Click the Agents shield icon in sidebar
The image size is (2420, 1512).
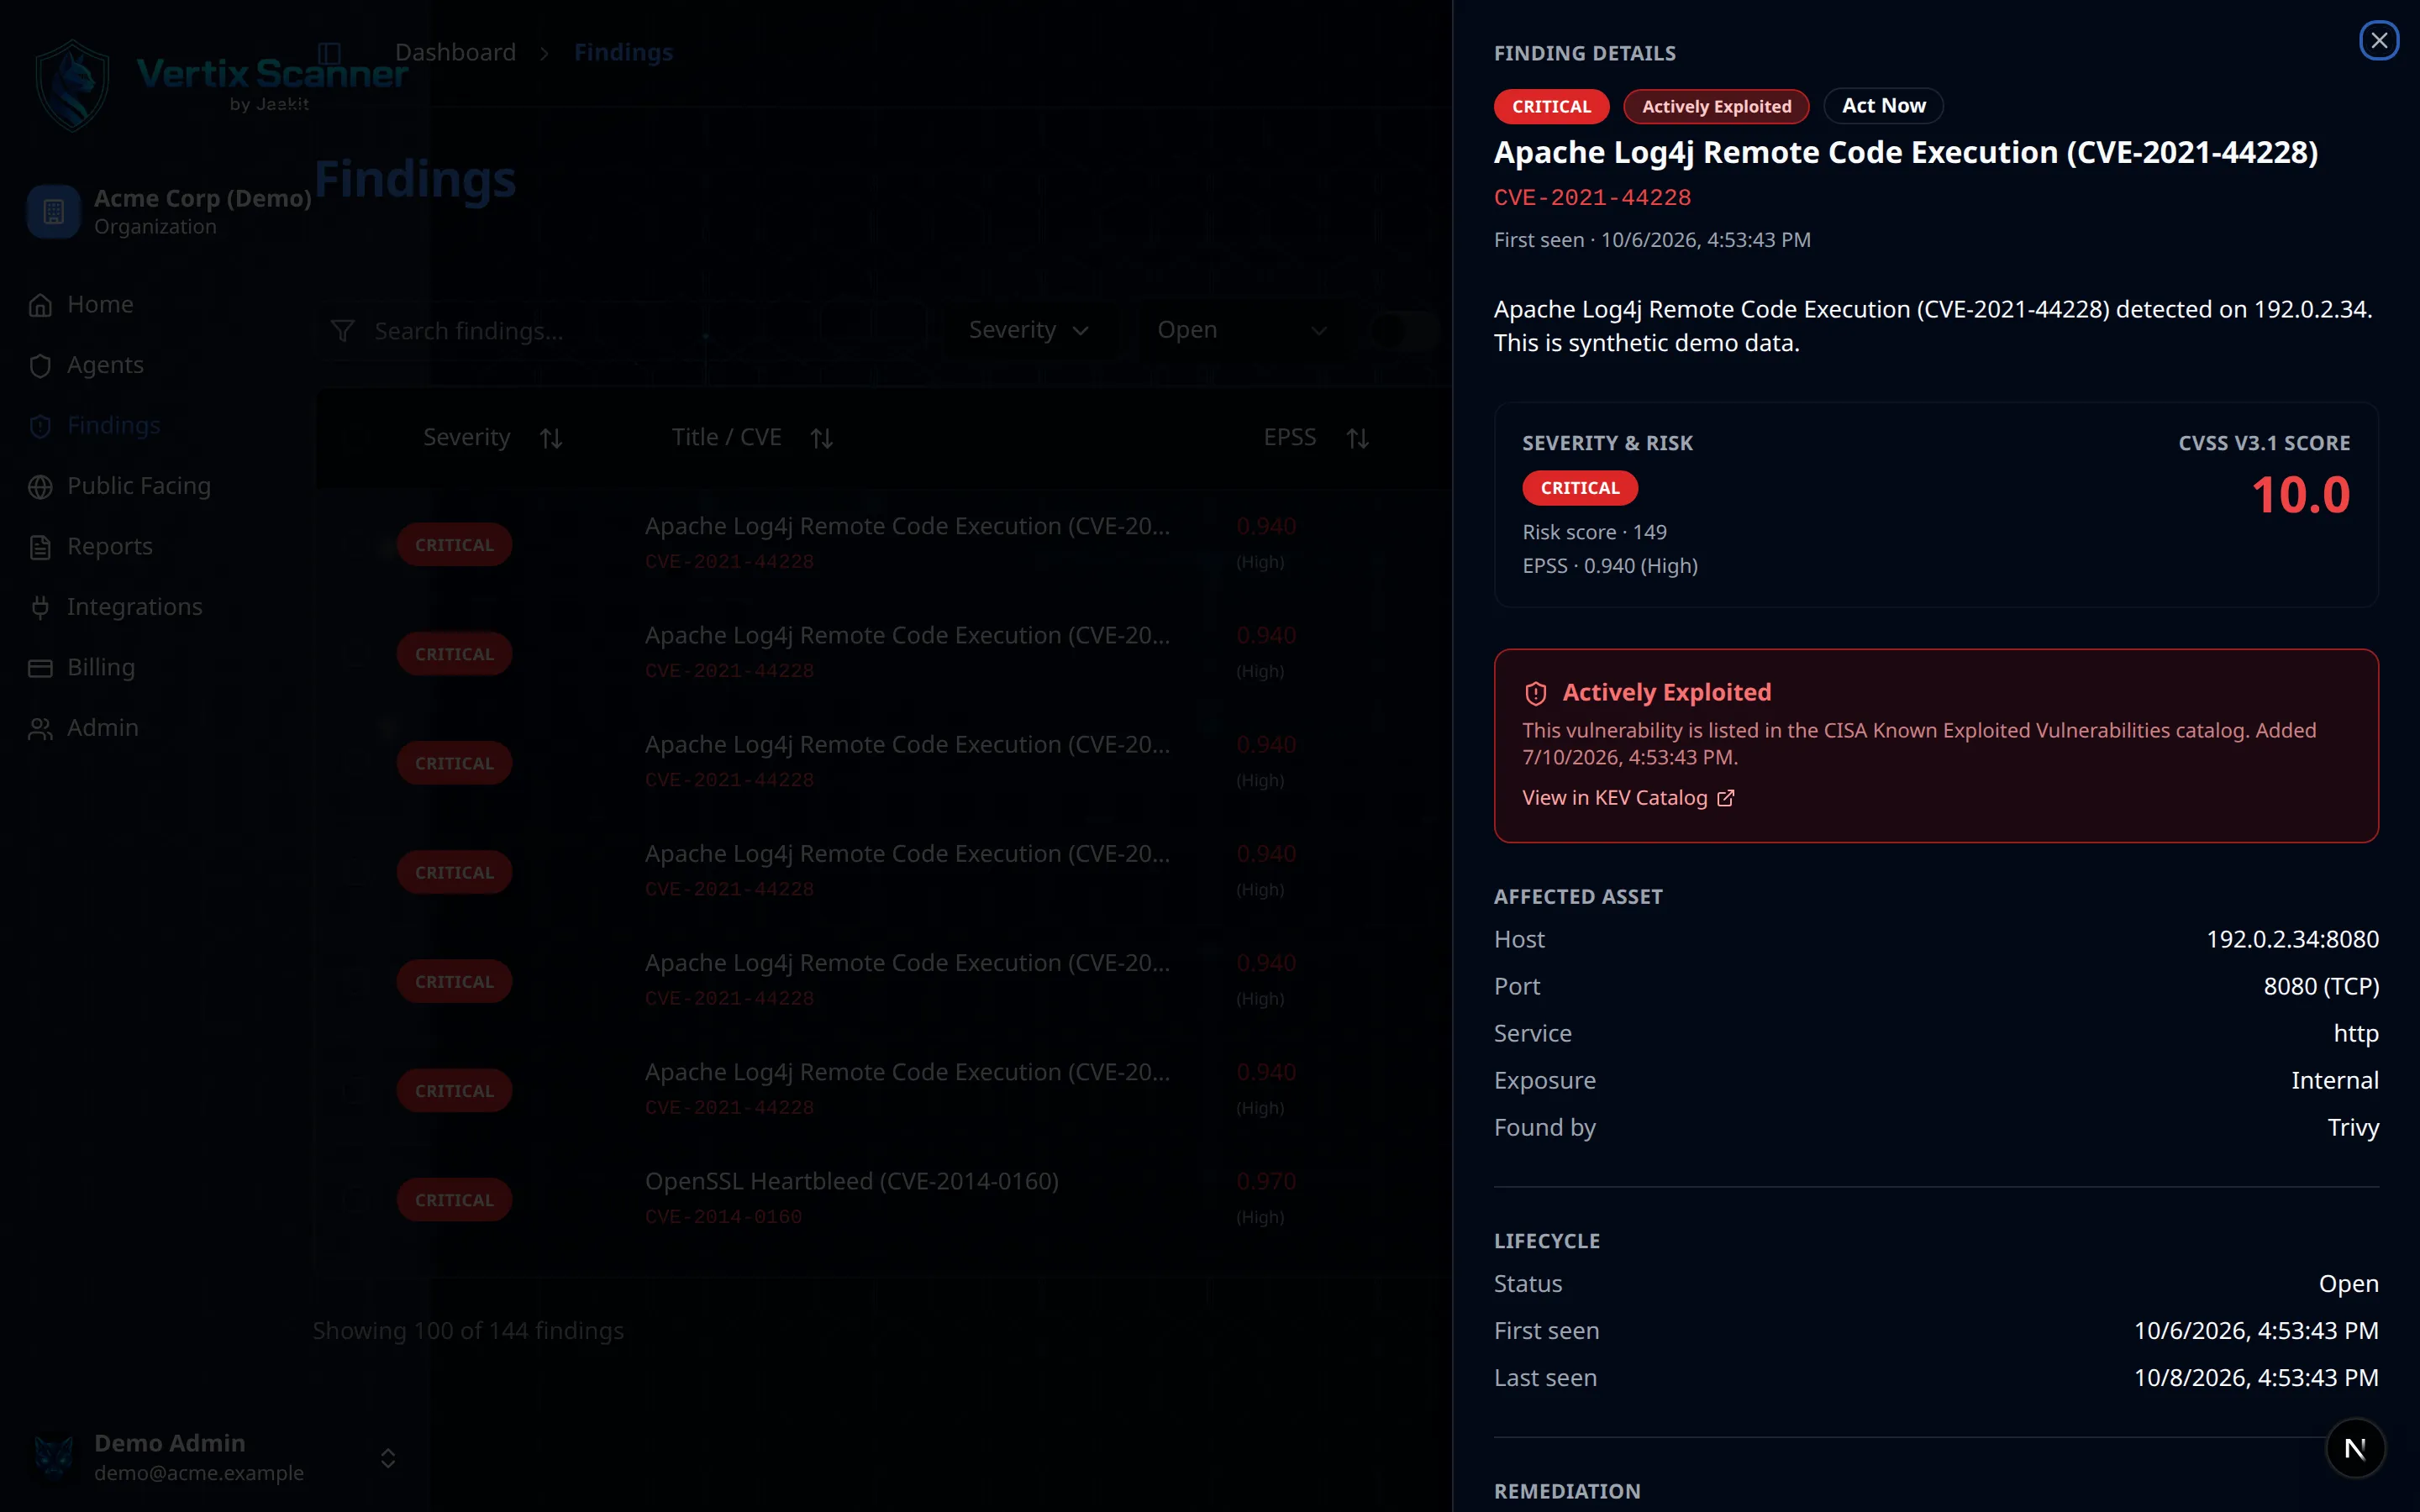click(40, 366)
